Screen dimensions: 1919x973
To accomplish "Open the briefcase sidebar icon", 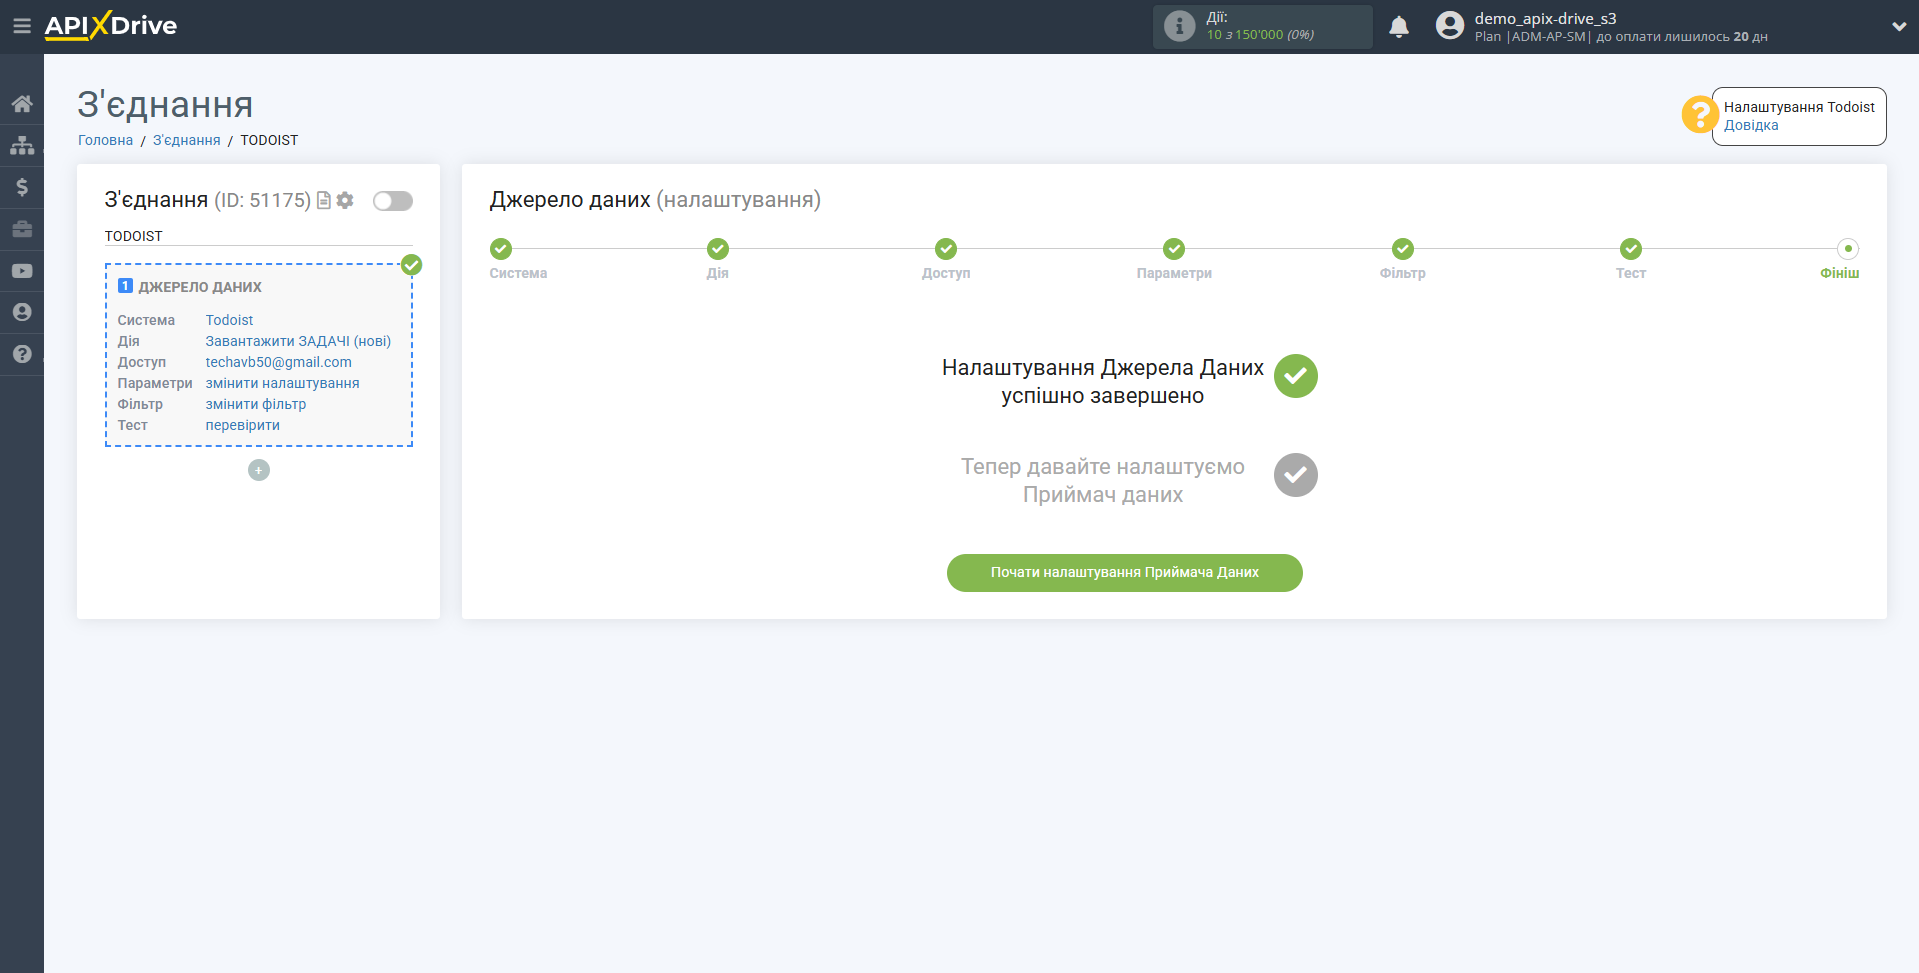I will pyautogui.click(x=22, y=229).
